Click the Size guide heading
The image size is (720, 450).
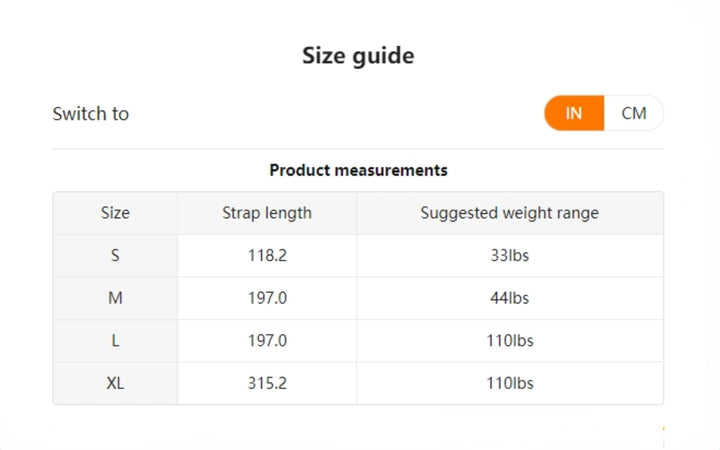pos(358,56)
